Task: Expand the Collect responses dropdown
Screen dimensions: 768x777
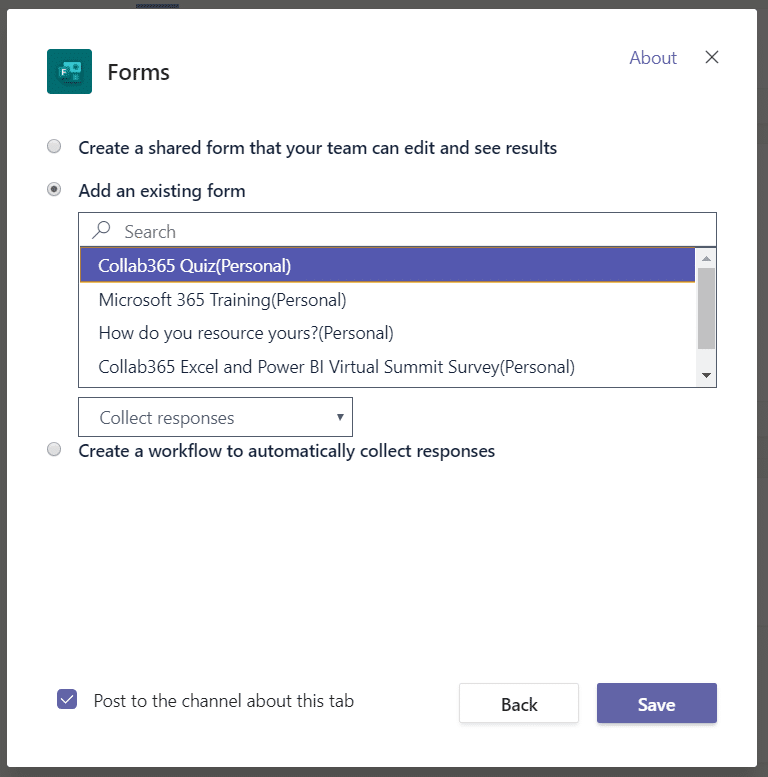Action: 215,417
